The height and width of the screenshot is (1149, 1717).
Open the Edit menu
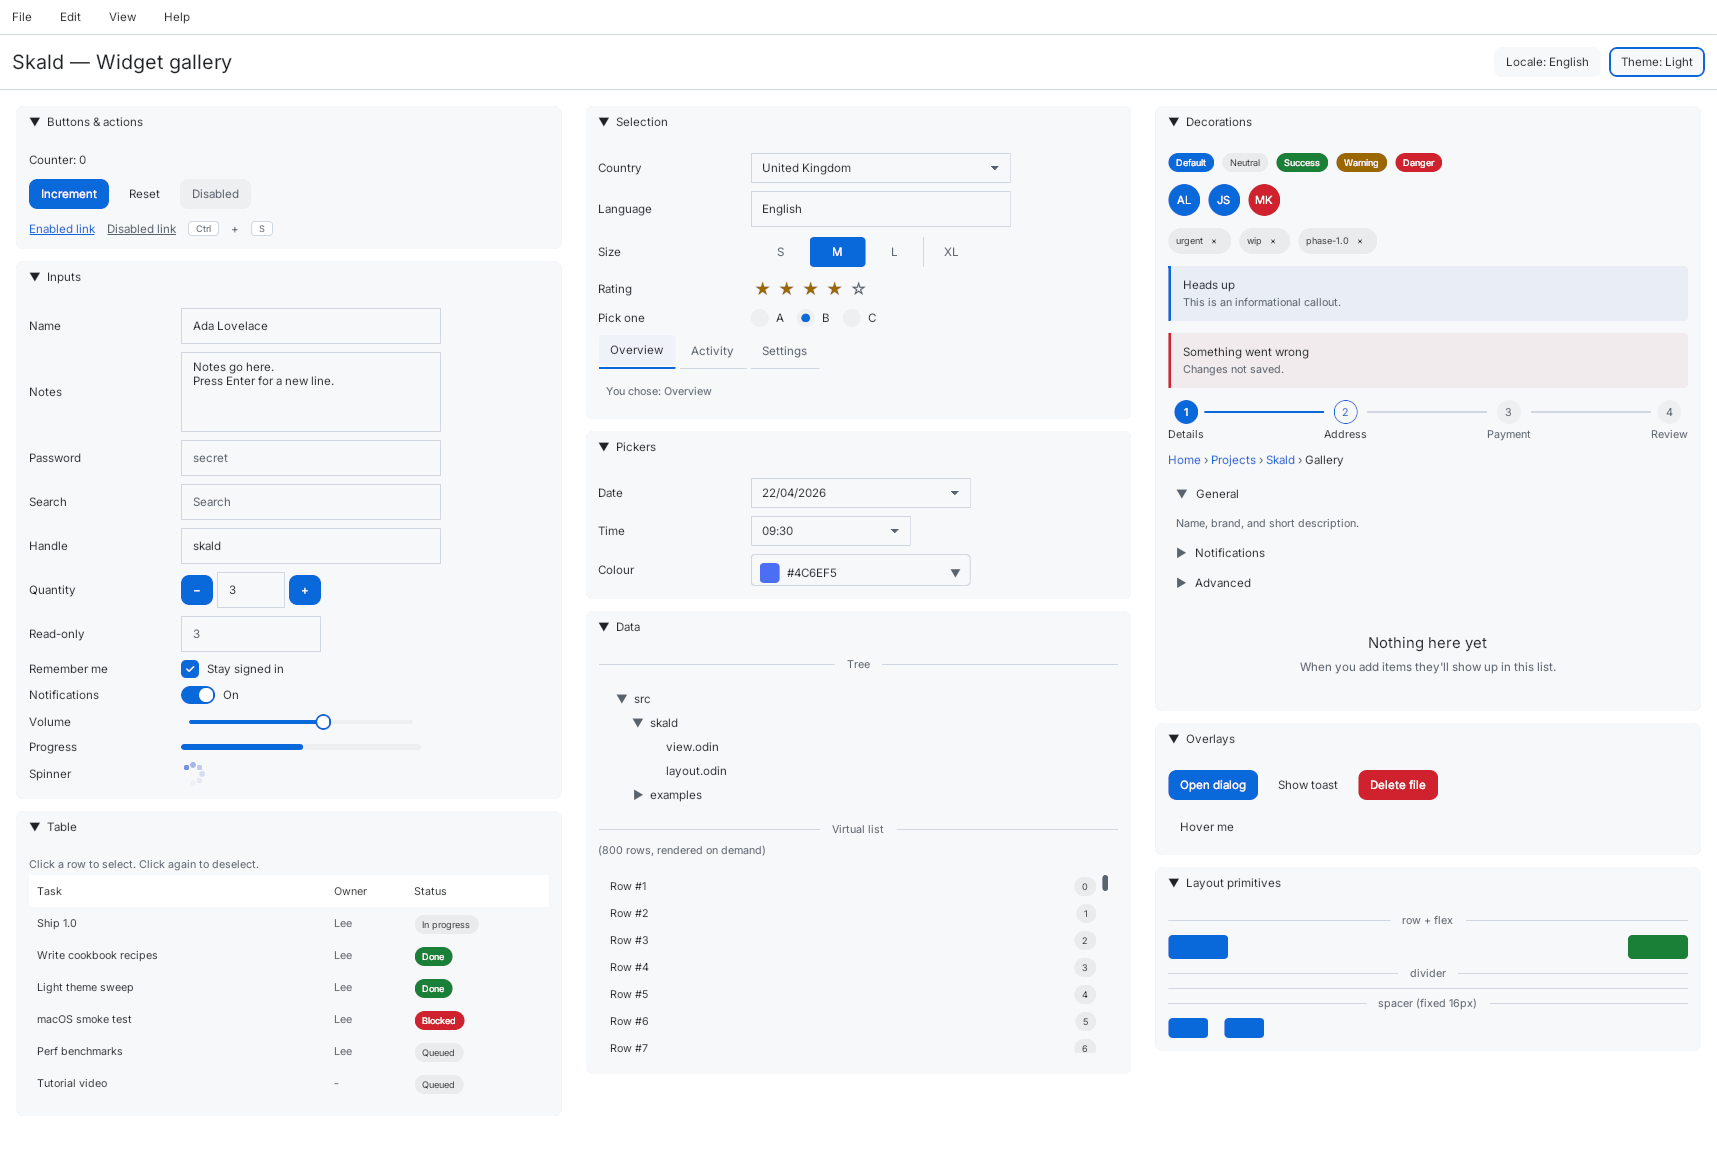pos(70,17)
